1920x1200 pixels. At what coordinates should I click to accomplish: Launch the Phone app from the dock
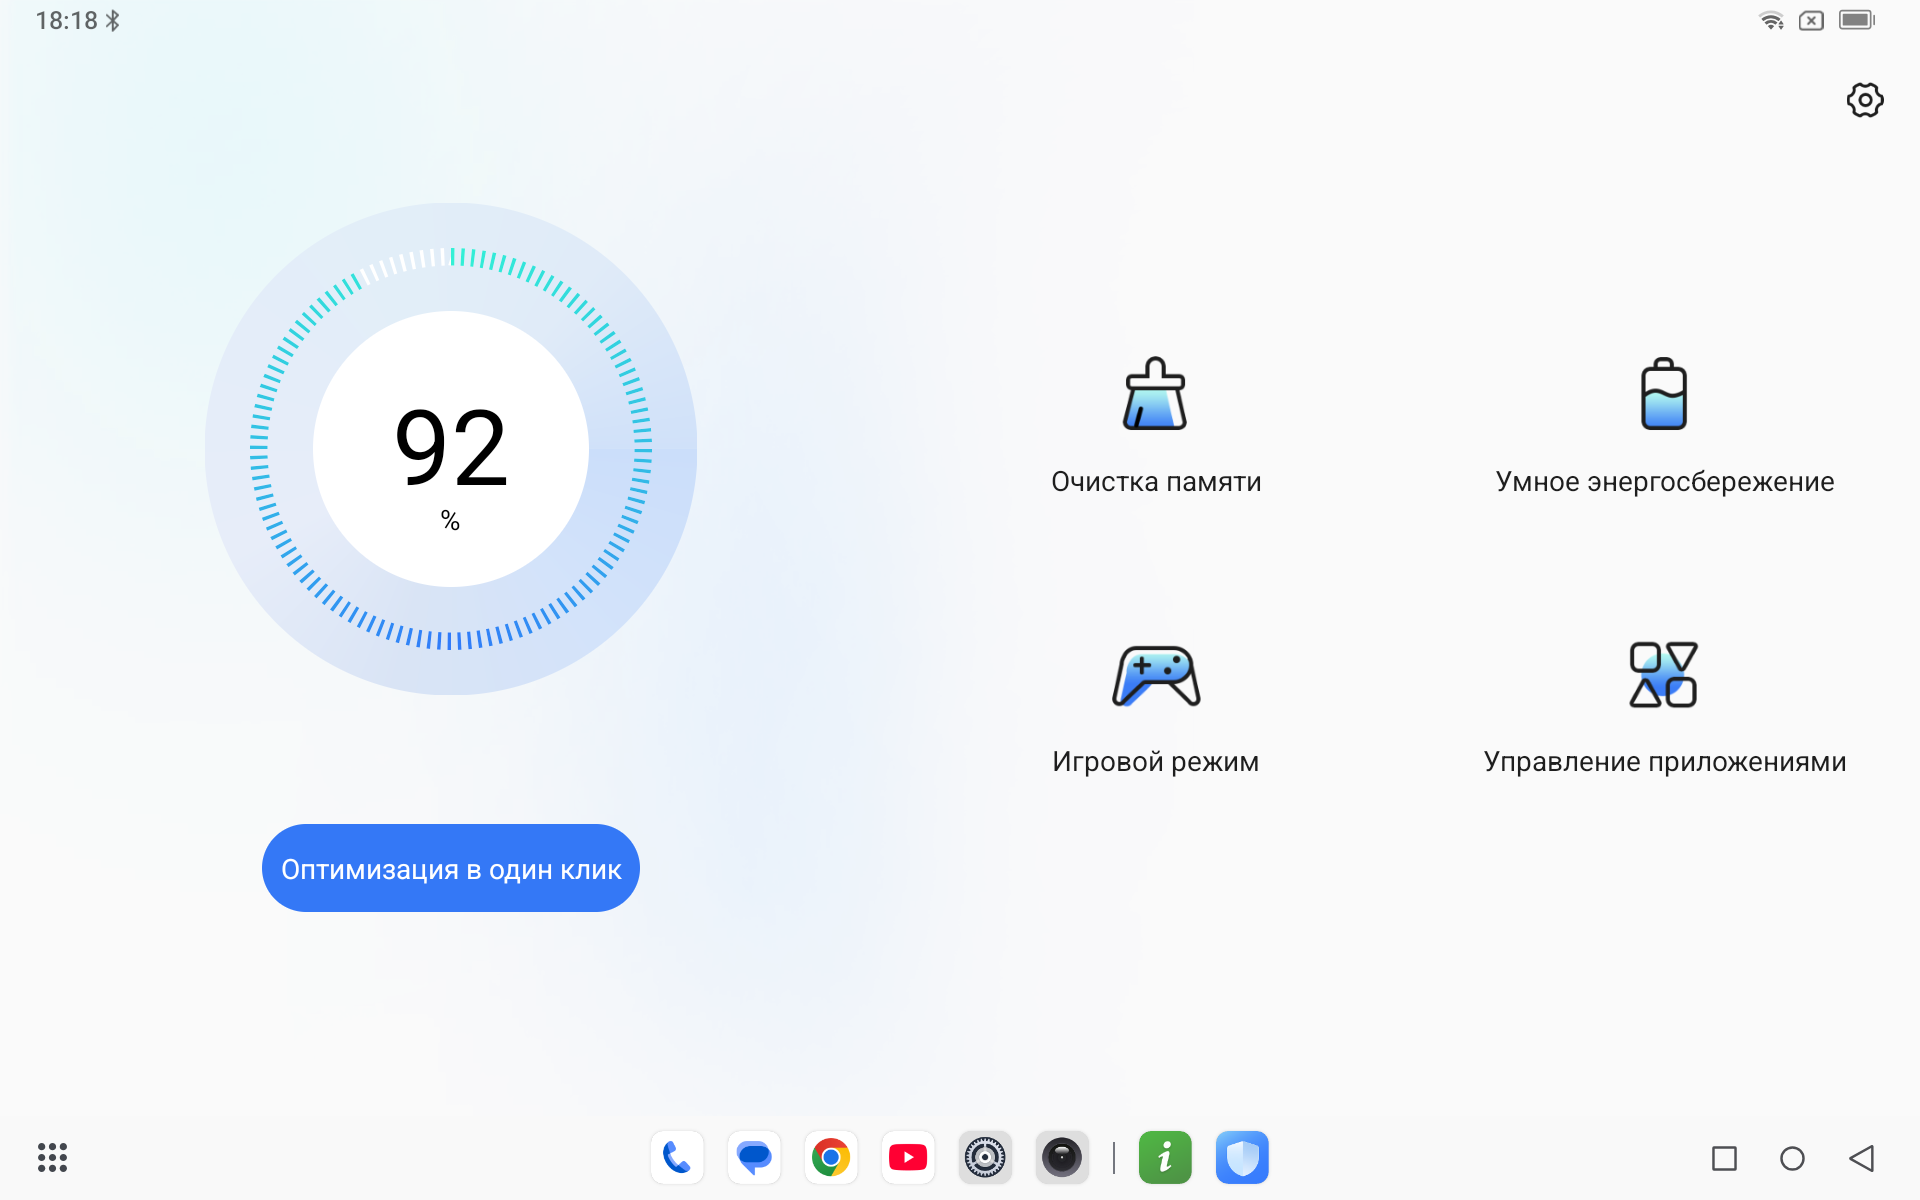click(x=677, y=1158)
